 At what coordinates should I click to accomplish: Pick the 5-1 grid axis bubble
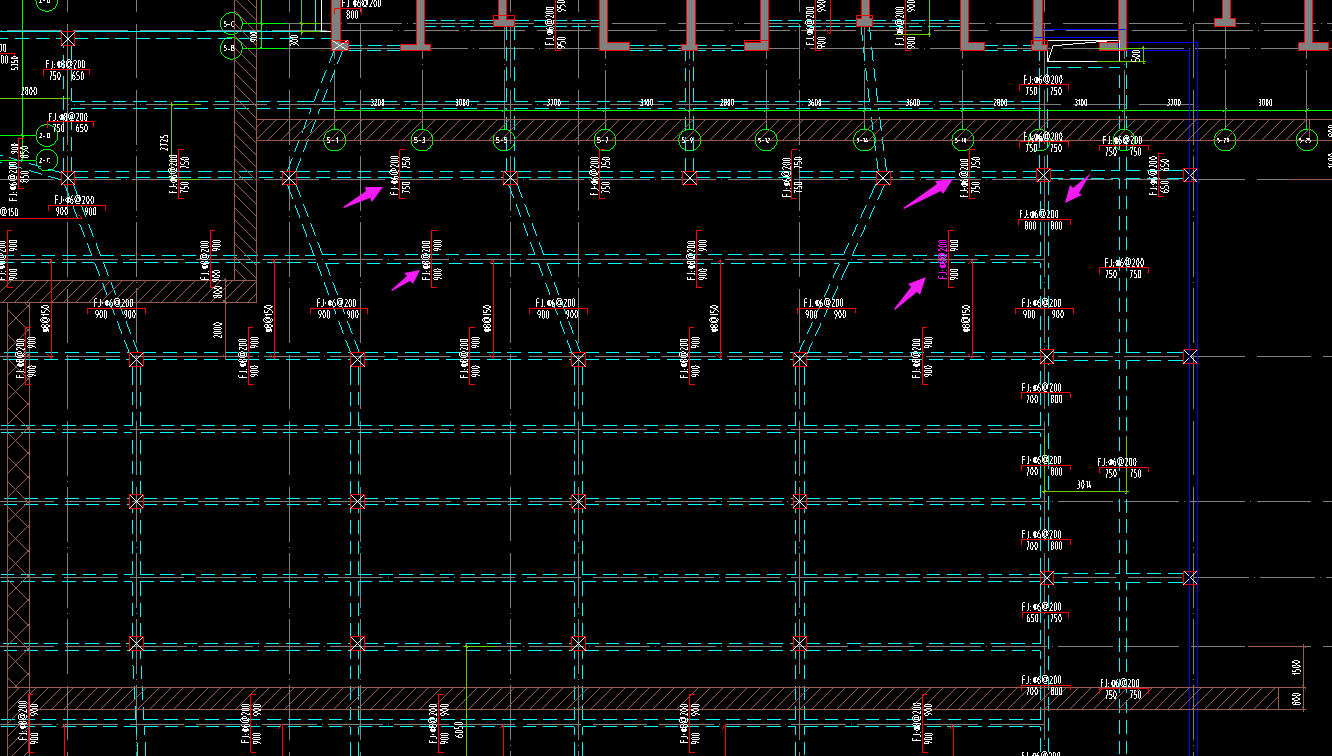point(335,140)
